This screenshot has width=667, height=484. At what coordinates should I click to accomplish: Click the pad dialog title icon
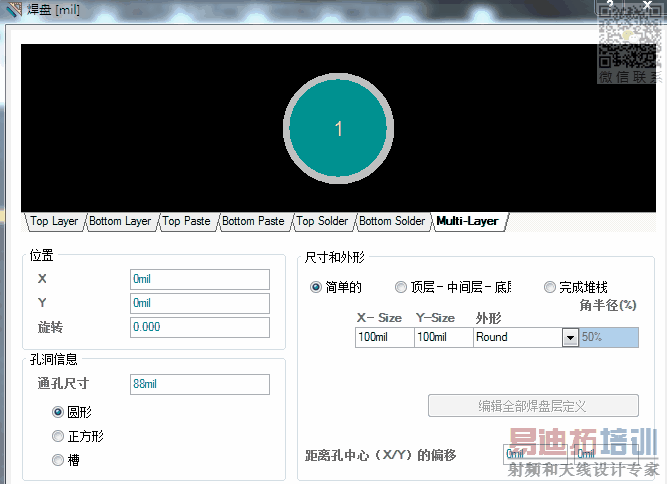14,9
